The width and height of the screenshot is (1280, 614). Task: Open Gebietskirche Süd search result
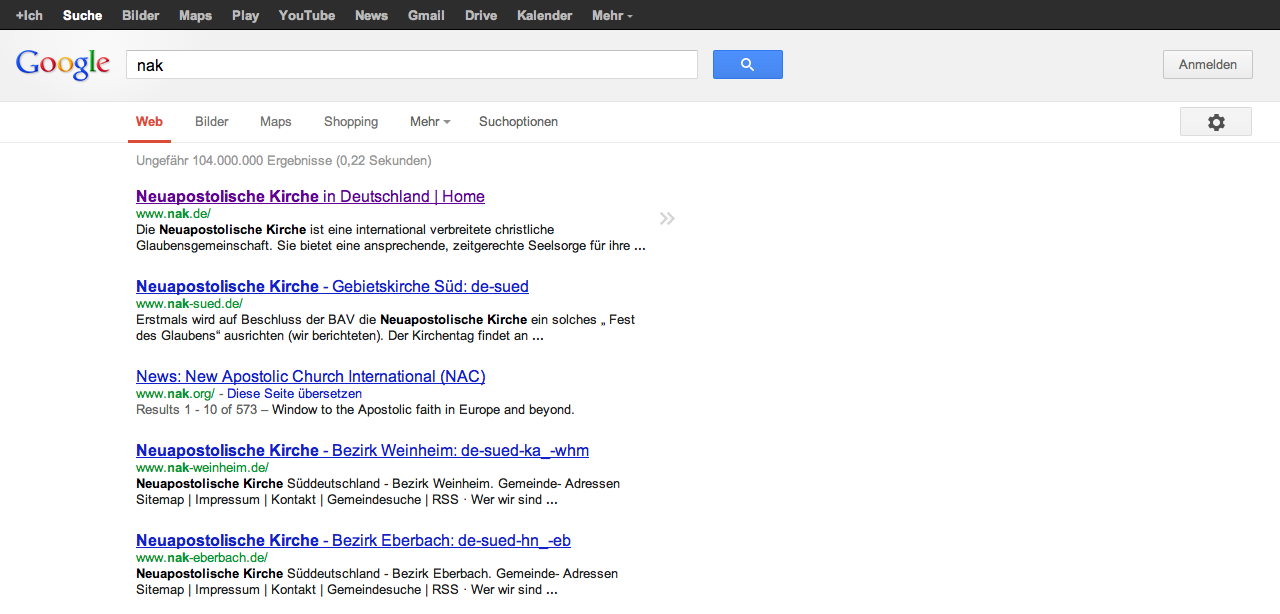coord(332,287)
